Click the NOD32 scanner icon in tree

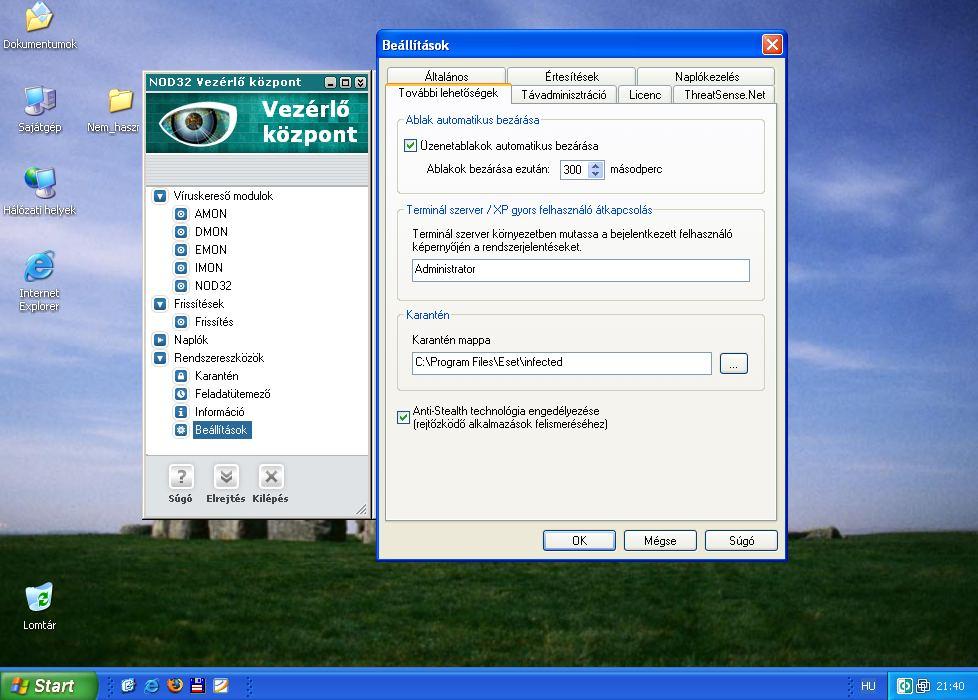pyautogui.click(x=181, y=286)
